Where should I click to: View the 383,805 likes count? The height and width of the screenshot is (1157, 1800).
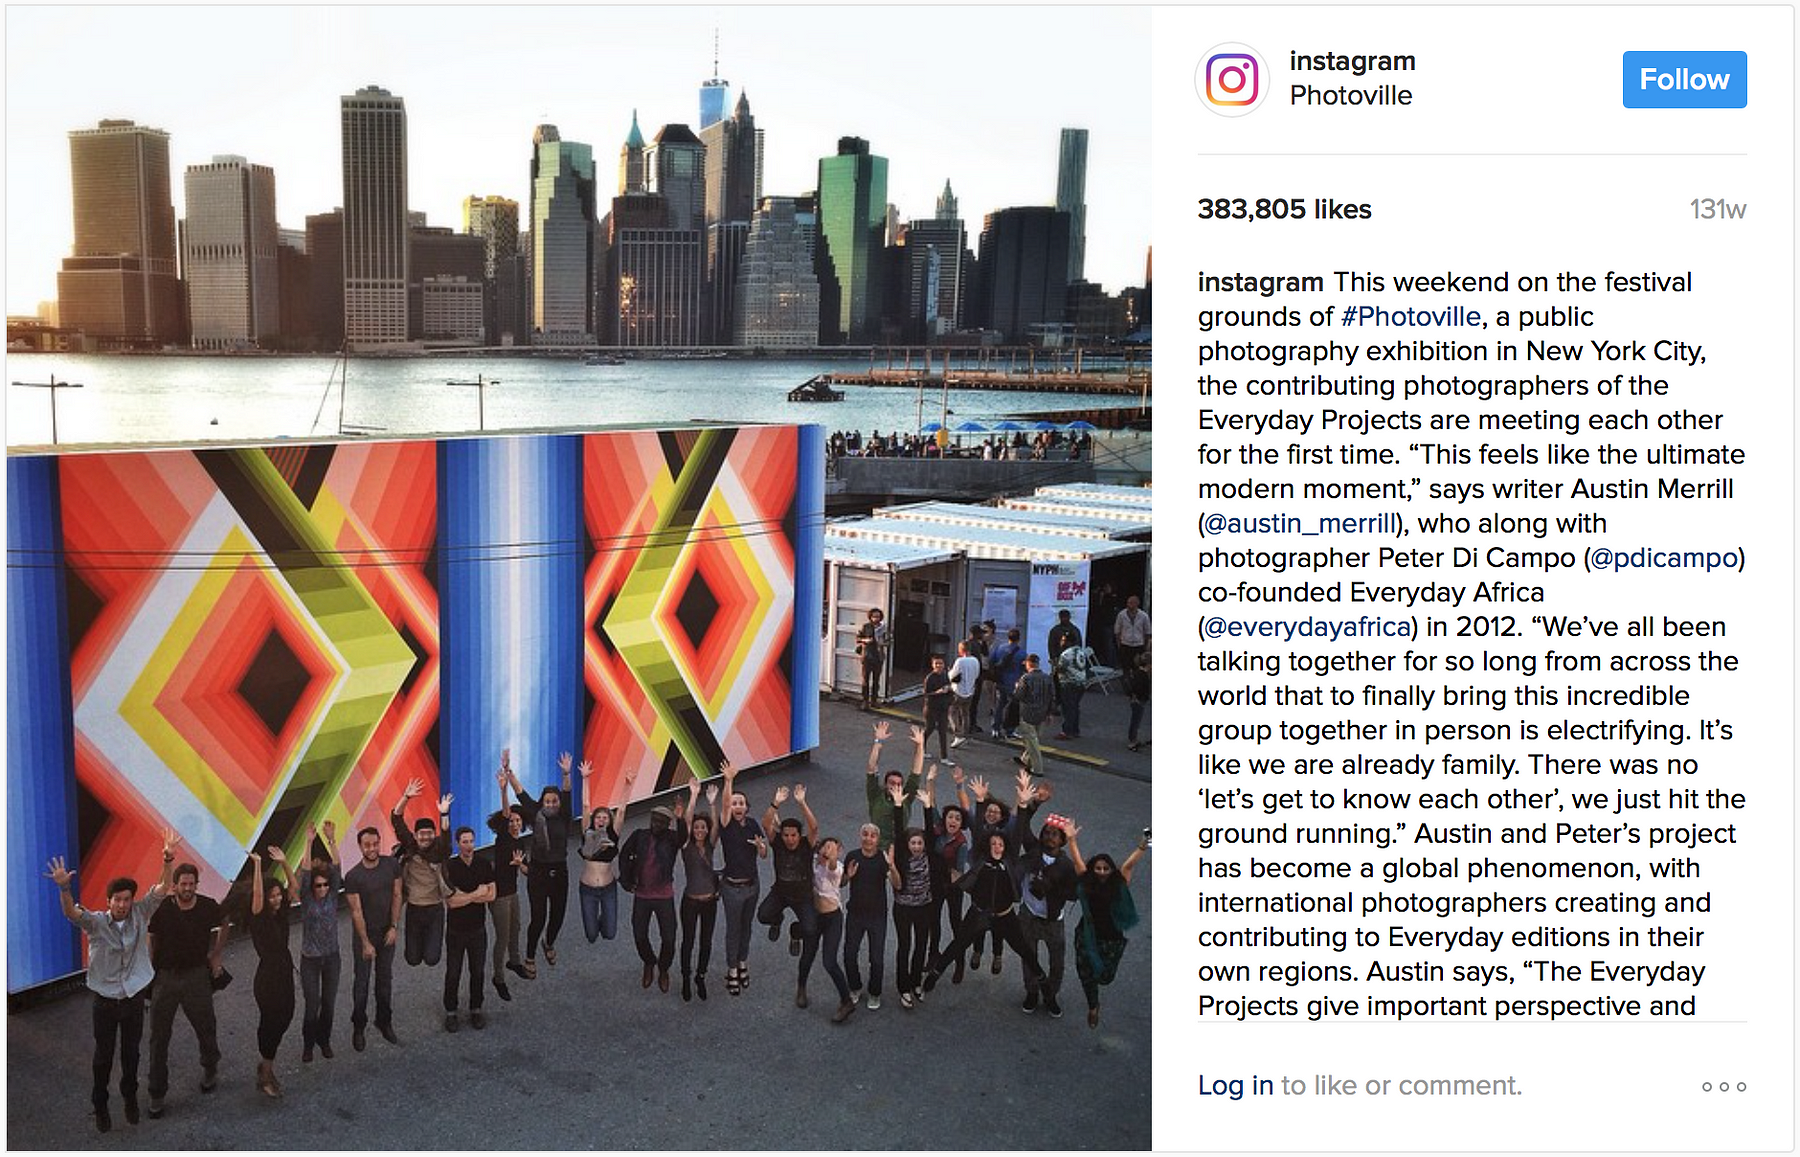pyautogui.click(x=1284, y=210)
